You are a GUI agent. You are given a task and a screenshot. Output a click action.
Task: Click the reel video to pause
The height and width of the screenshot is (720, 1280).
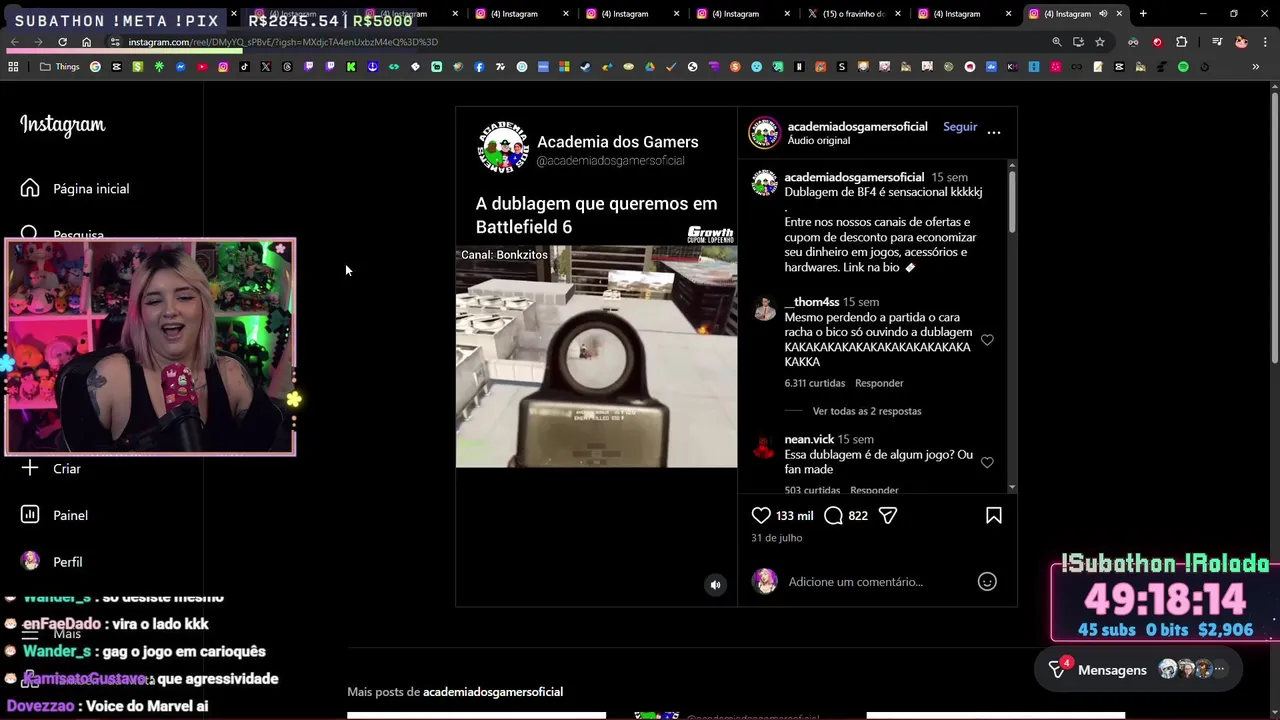pos(596,356)
